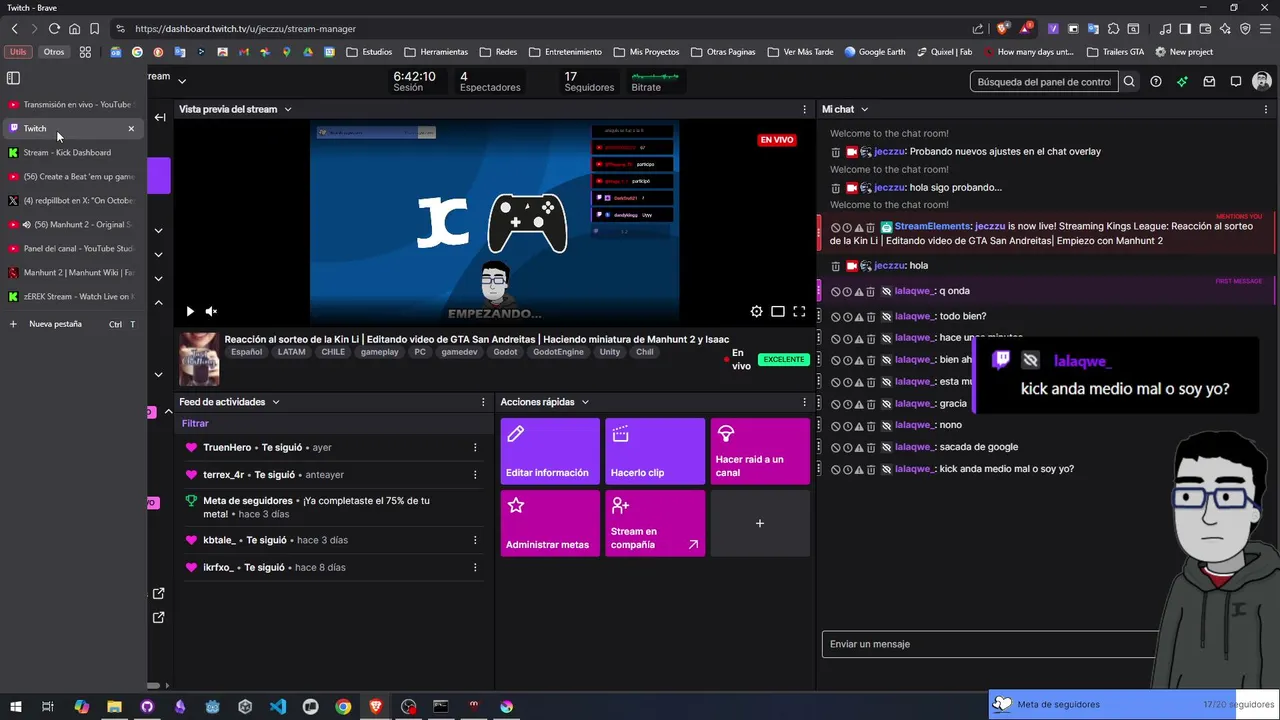The height and width of the screenshot is (720, 1280).
Task: Click the search button beside dashboard search
Action: click(x=1129, y=82)
